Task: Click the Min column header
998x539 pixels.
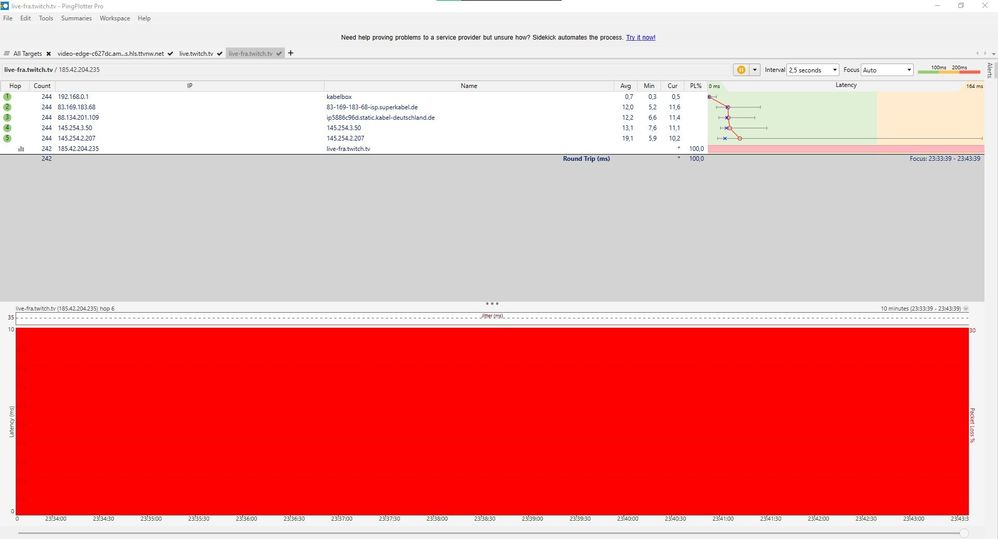Action: [649, 86]
